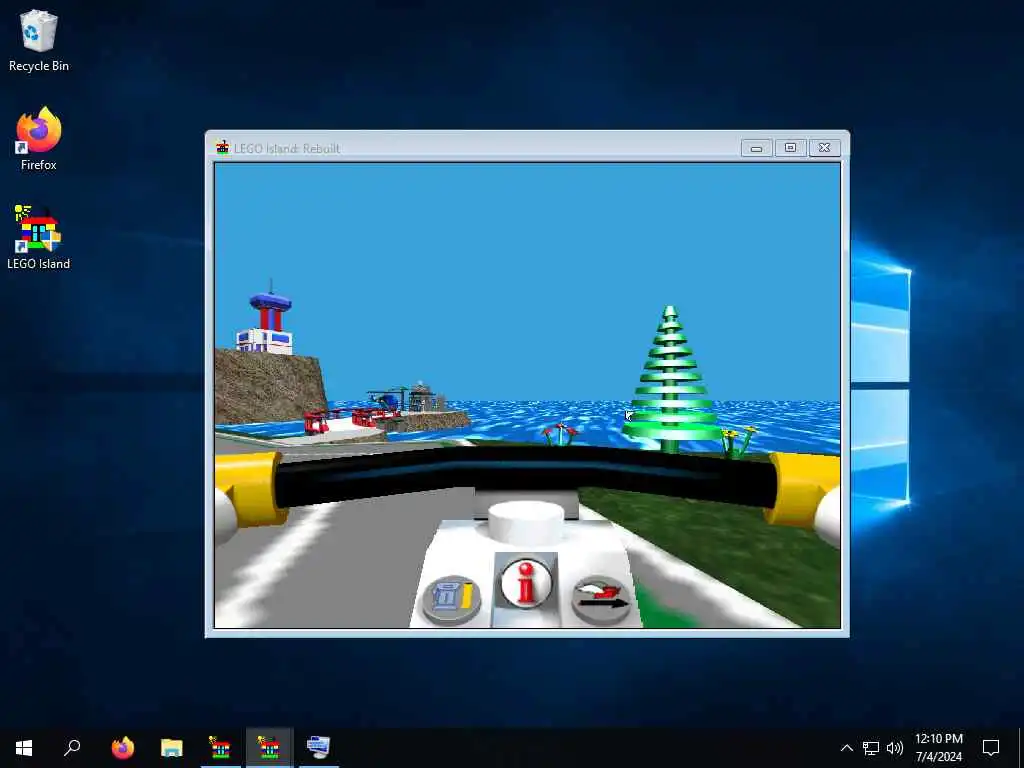Close the LEGO Island: Rebuilt window
1024x768 pixels.
pyautogui.click(x=824, y=148)
